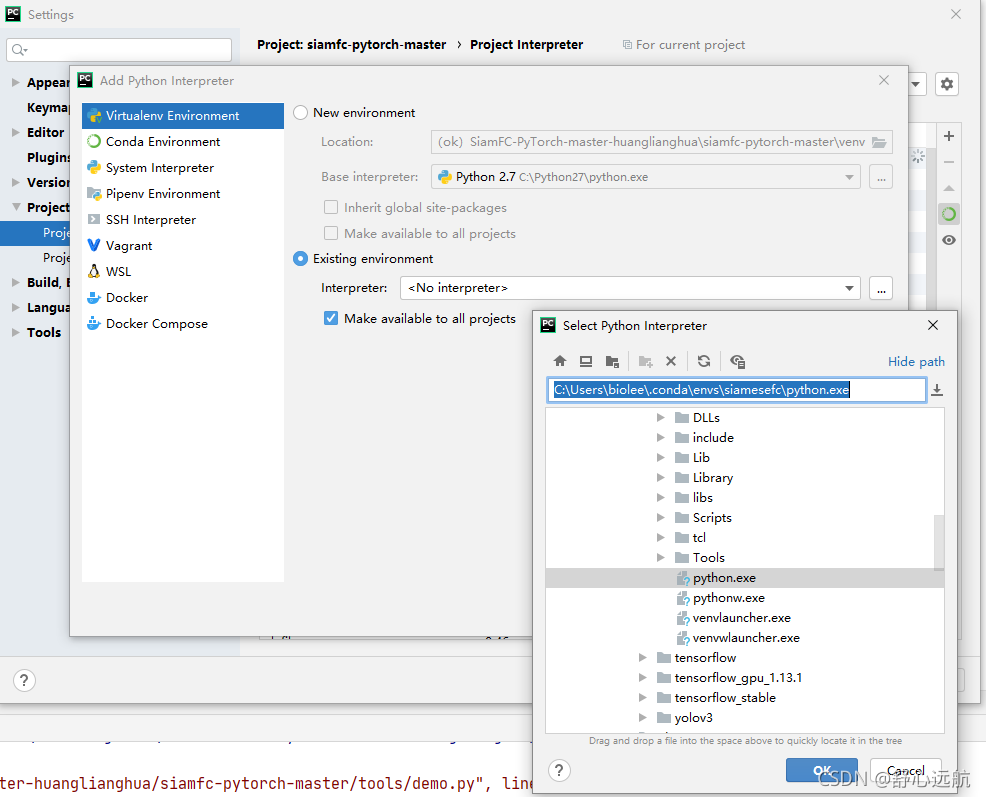Expand Tools category in Settings sidebar
986x797 pixels.
tap(16, 332)
